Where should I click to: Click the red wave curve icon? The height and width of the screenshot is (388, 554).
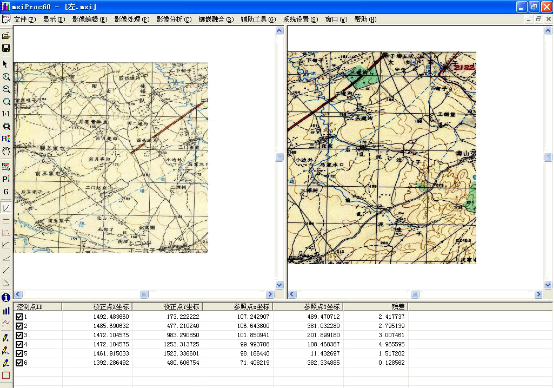pos(6,323)
